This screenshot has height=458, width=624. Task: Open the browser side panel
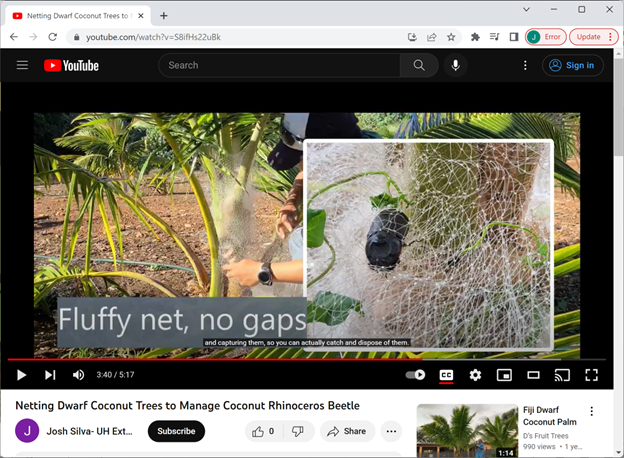[x=514, y=37]
